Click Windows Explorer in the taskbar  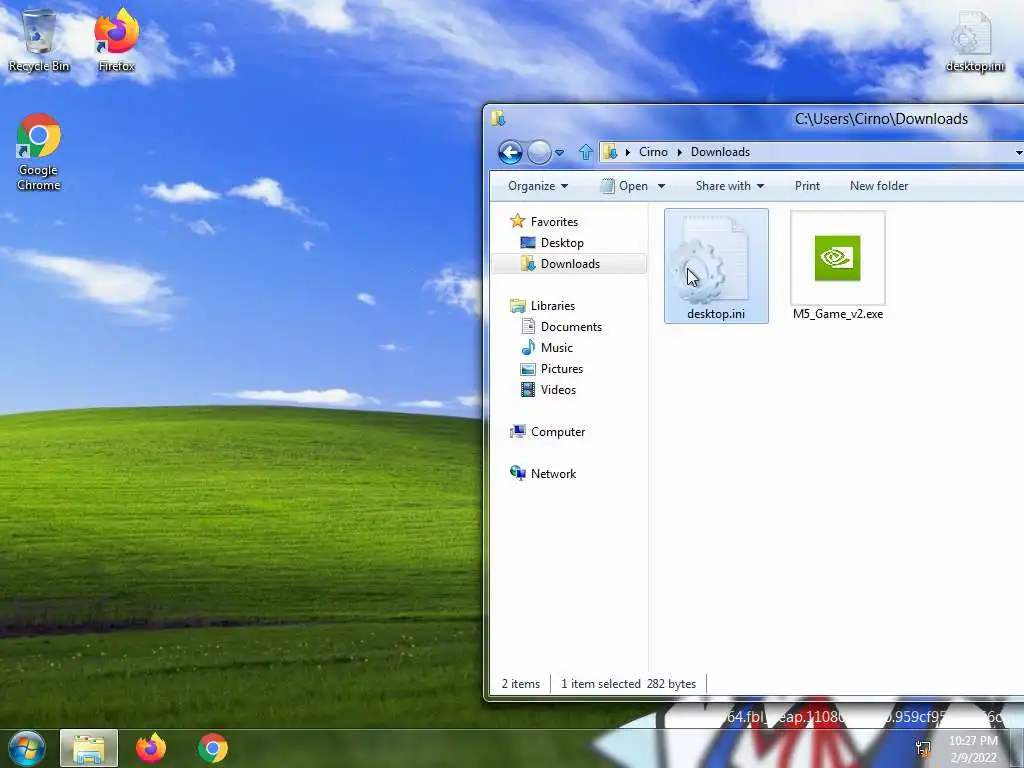tap(89, 748)
